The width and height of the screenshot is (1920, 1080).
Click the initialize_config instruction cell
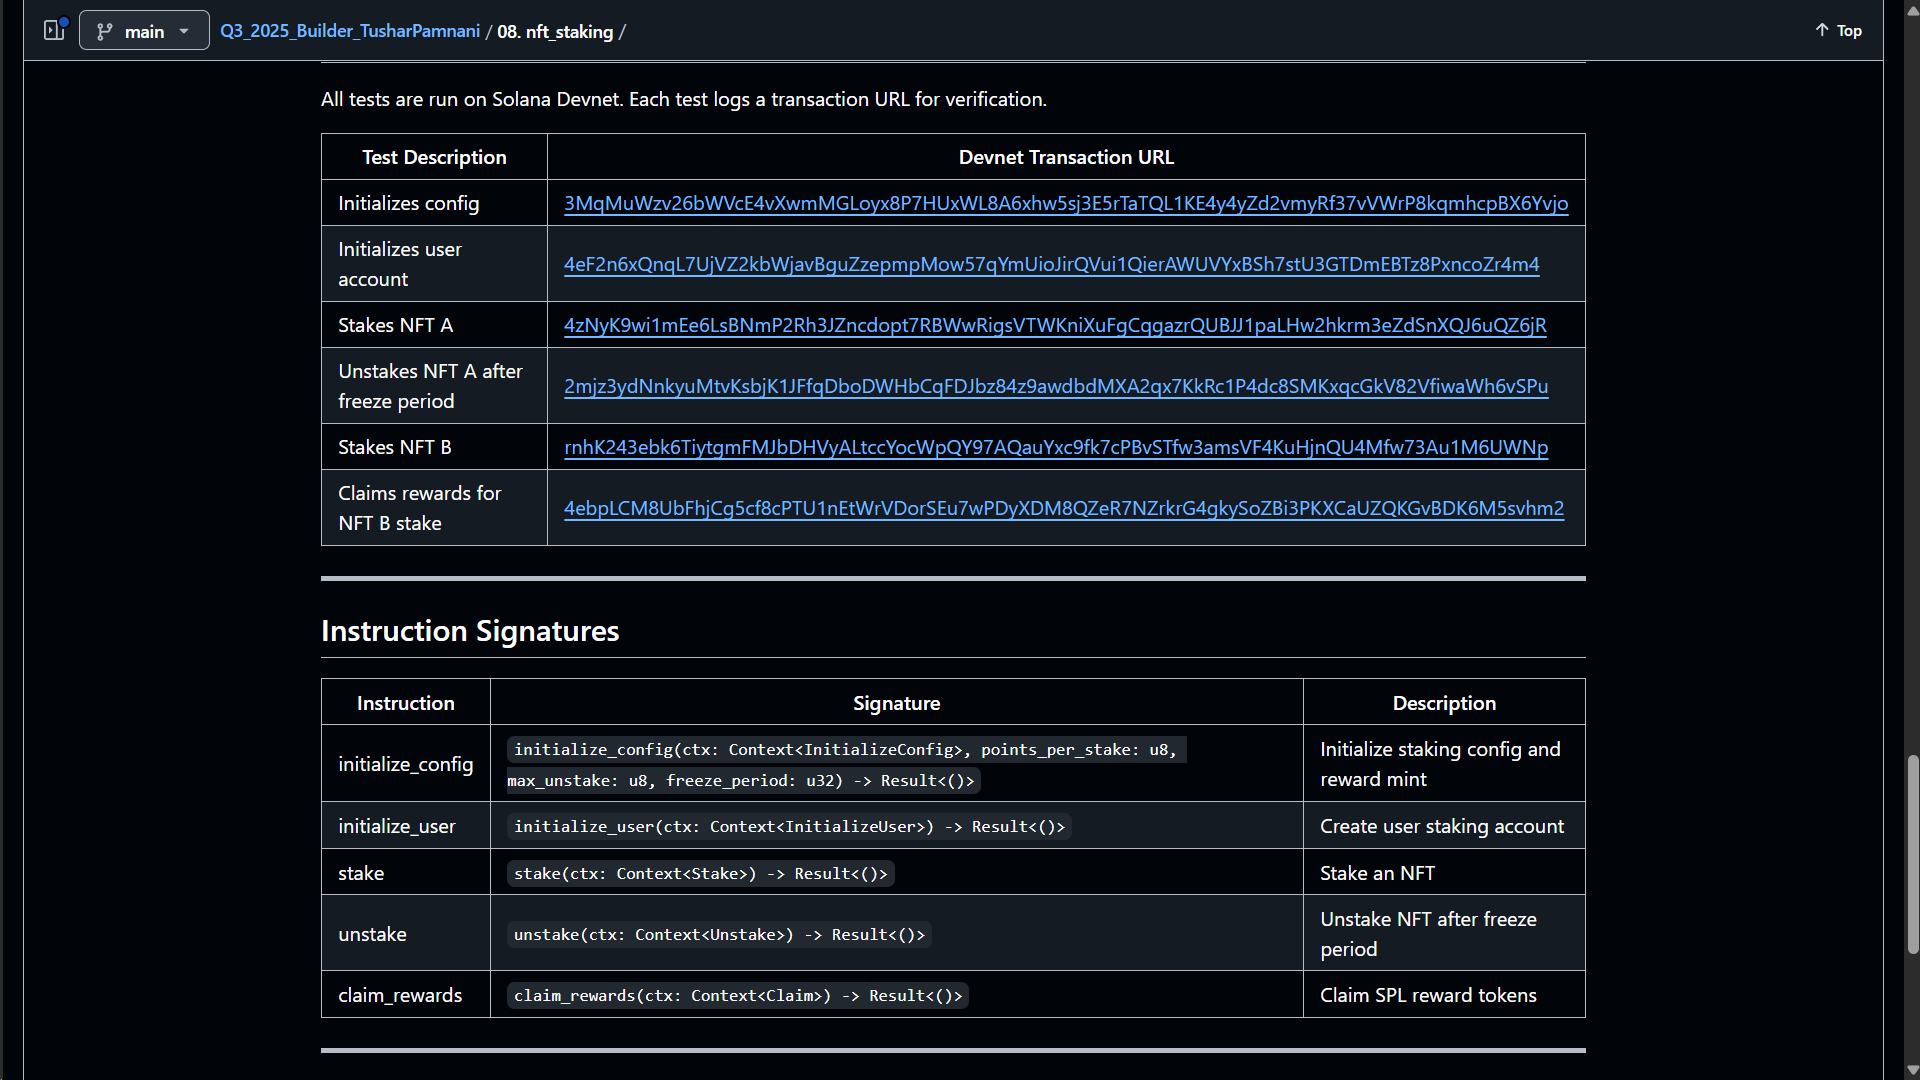point(406,764)
